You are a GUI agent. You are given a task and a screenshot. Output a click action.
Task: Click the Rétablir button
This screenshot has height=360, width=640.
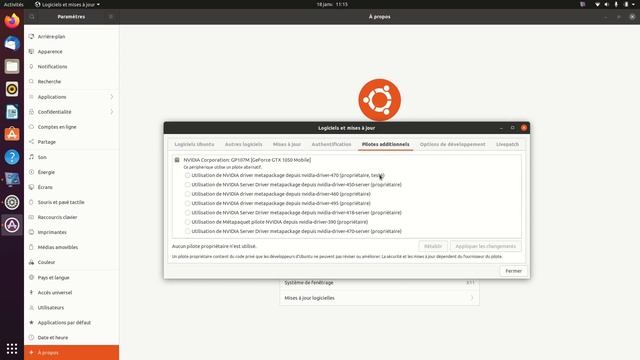[433, 247]
